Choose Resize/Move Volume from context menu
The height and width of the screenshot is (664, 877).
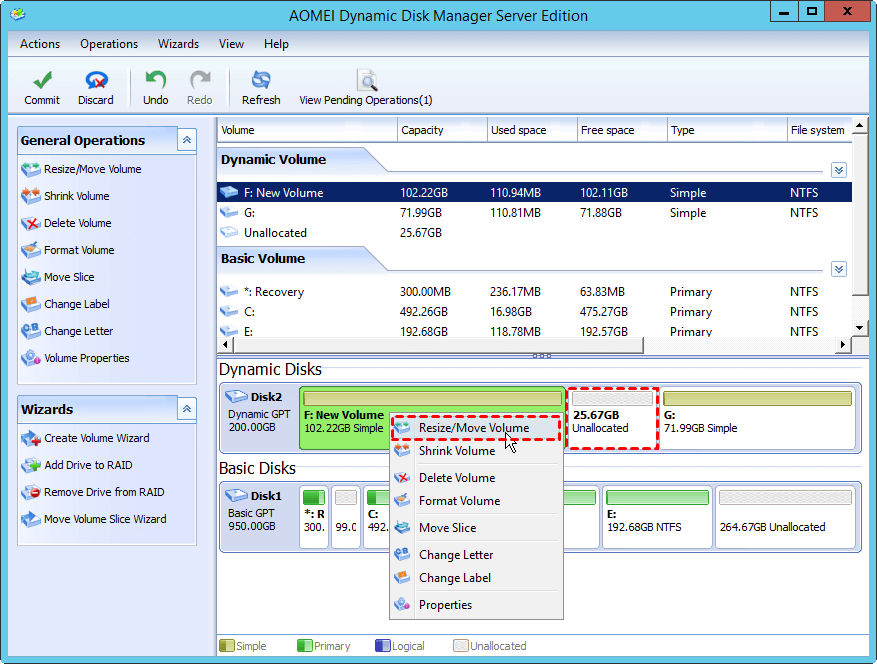tap(476, 428)
